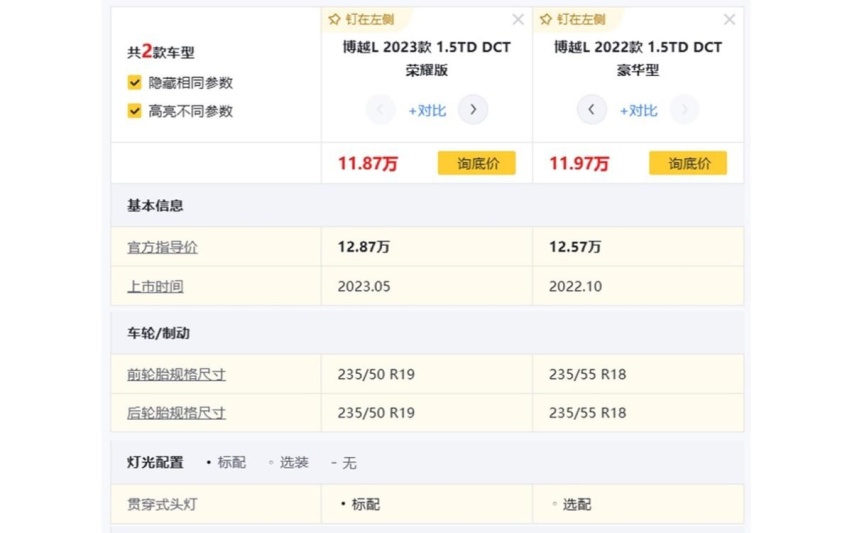
Task: Click launch date 2022.10
Action: coord(575,286)
